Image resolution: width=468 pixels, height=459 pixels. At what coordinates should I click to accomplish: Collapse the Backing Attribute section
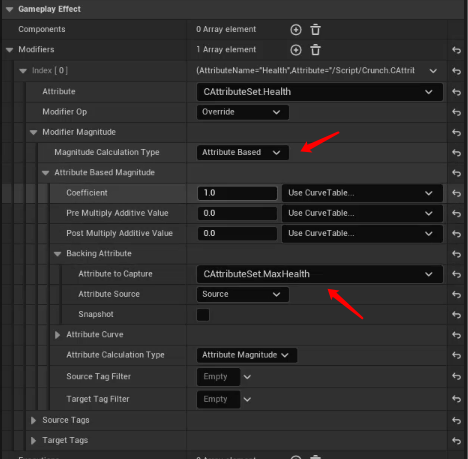[x=57, y=254]
